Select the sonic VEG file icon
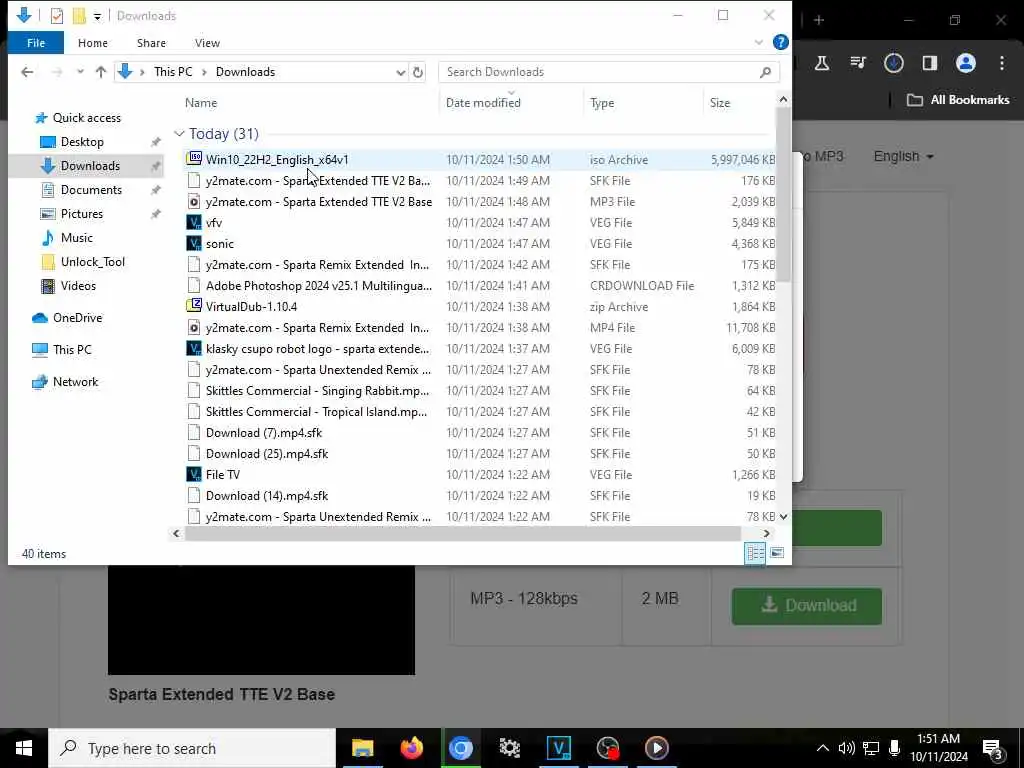The height and width of the screenshot is (768, 1024). coord(194,243)
